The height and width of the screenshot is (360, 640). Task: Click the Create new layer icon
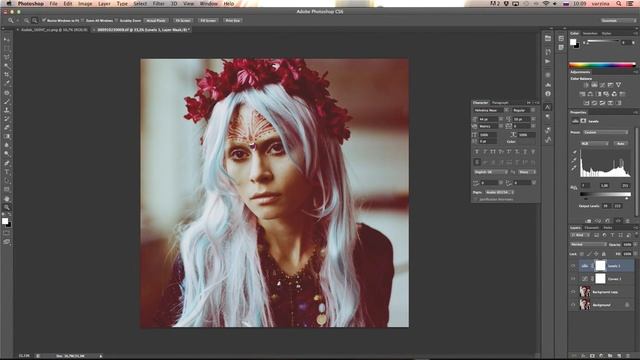(x=619, y=356)
